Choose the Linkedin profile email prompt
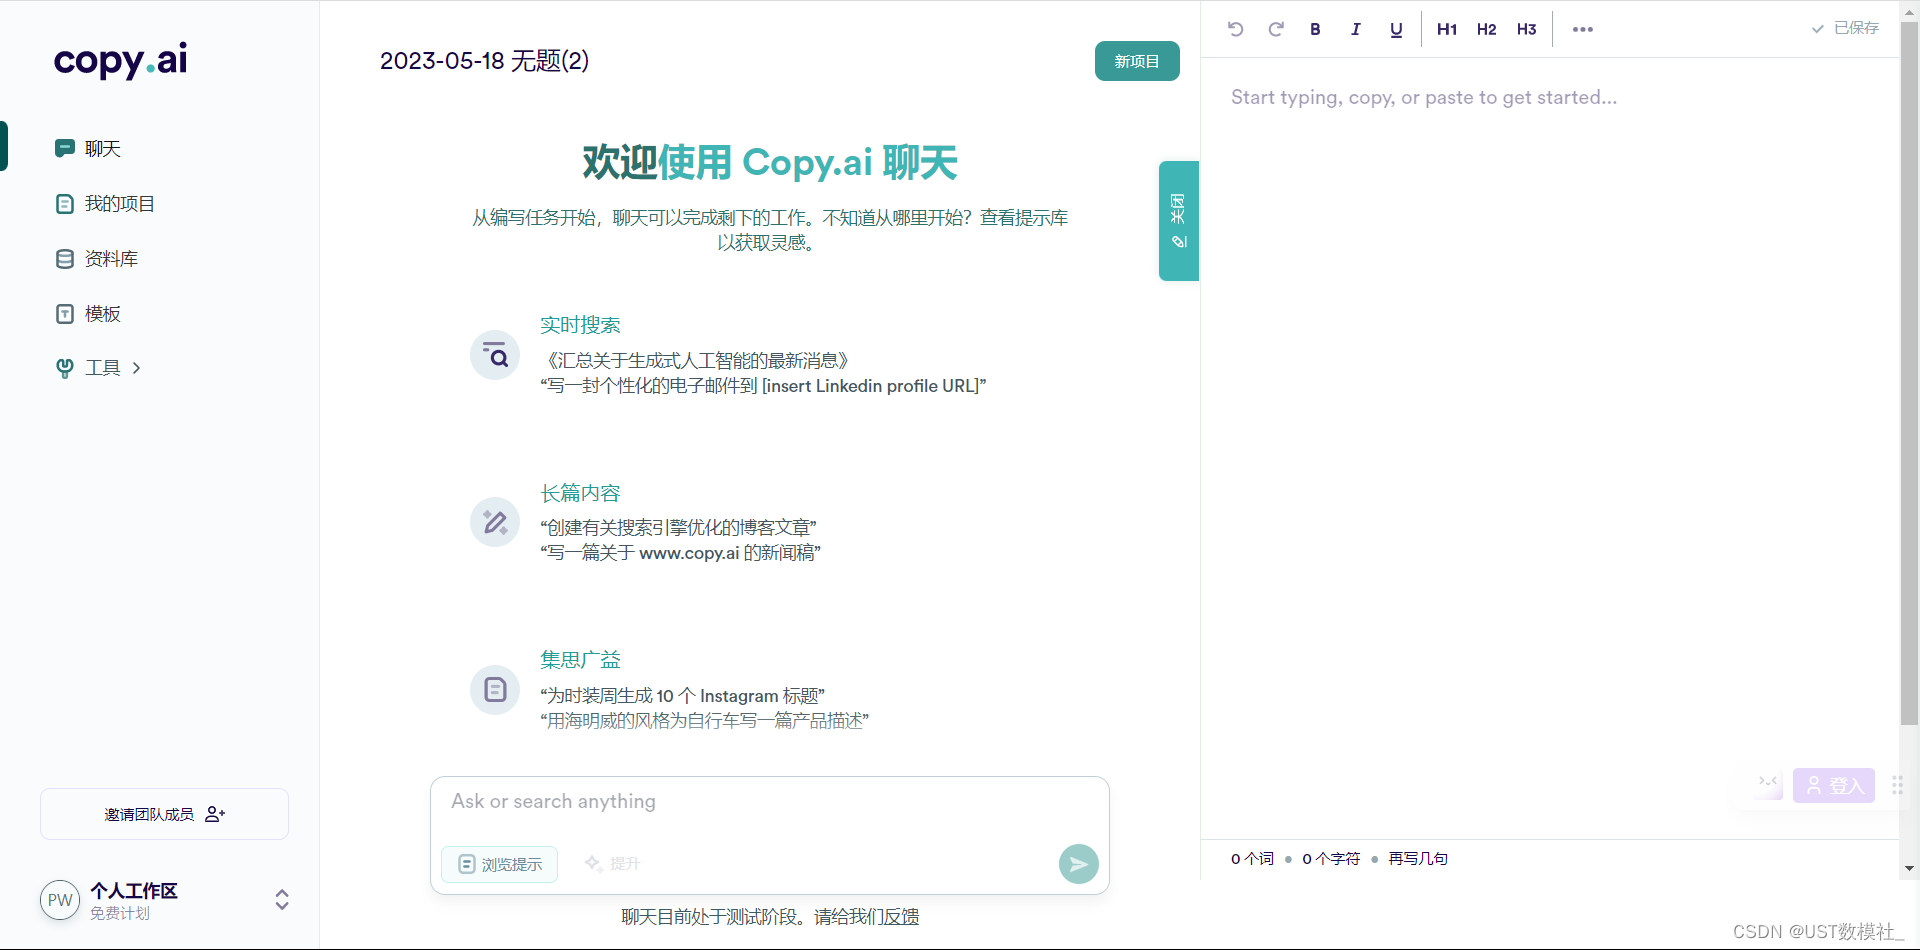 tap(763, 386)
